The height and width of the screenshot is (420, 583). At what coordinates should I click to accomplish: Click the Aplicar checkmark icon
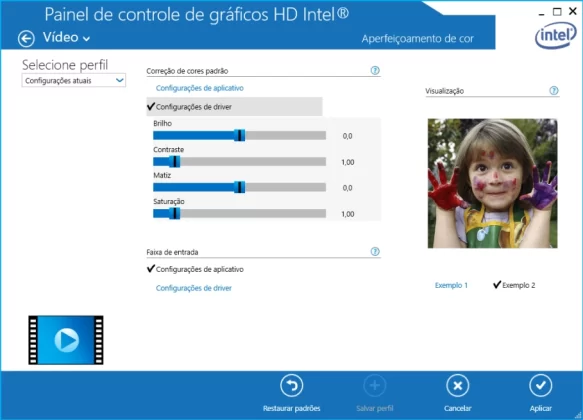click(541, 386)
